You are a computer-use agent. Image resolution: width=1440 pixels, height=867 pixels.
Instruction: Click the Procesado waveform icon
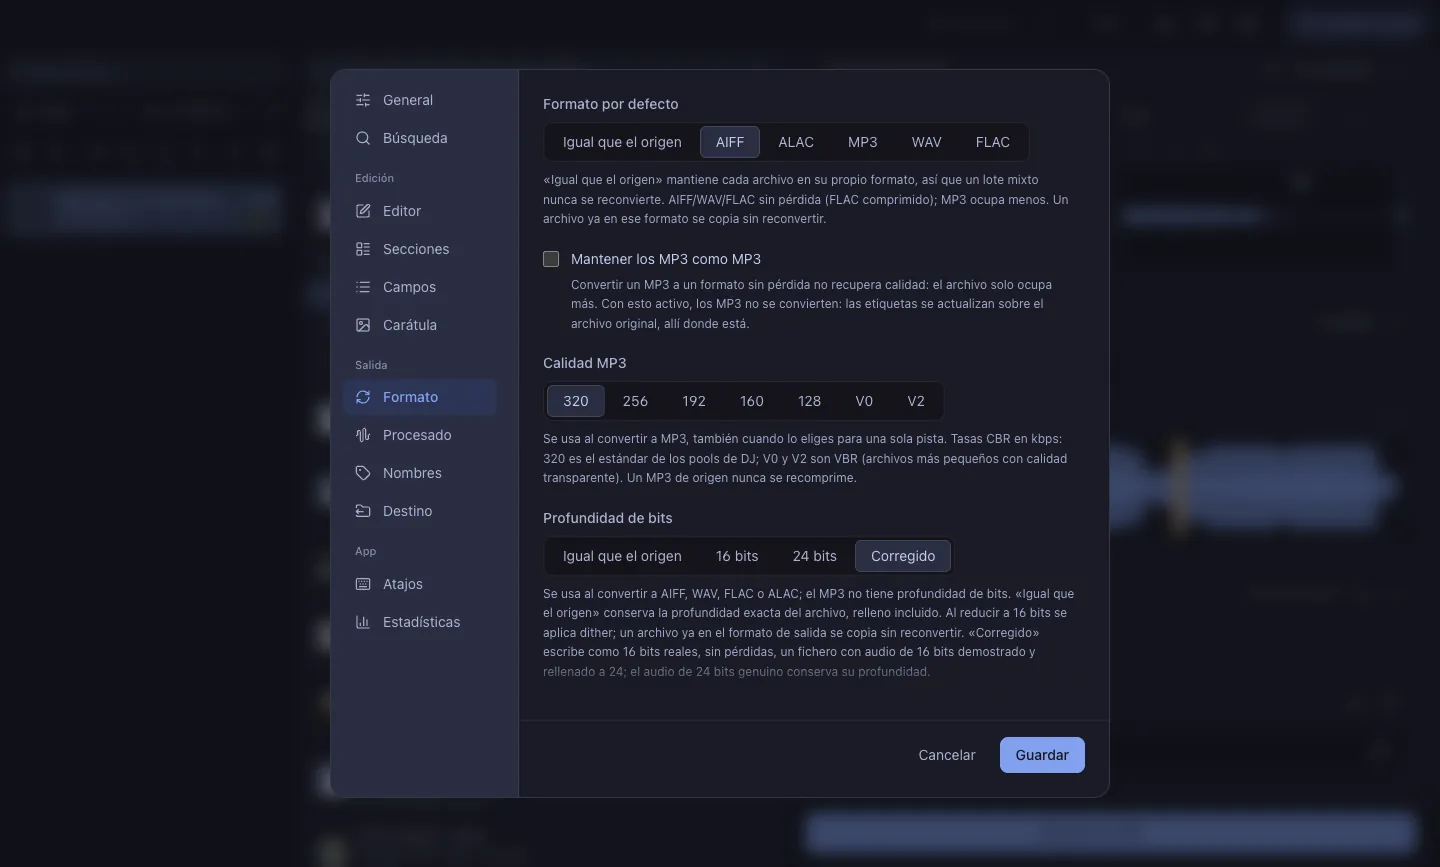point(363,435)
